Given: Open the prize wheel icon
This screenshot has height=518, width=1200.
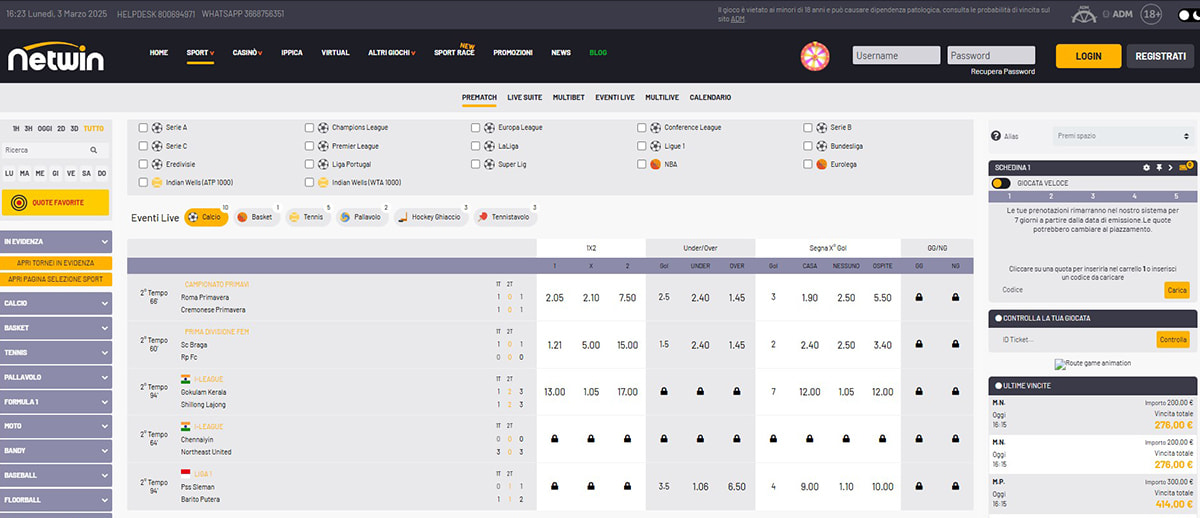Looking at the screenshot, I should pyautogui.click(x=817, y=56).
